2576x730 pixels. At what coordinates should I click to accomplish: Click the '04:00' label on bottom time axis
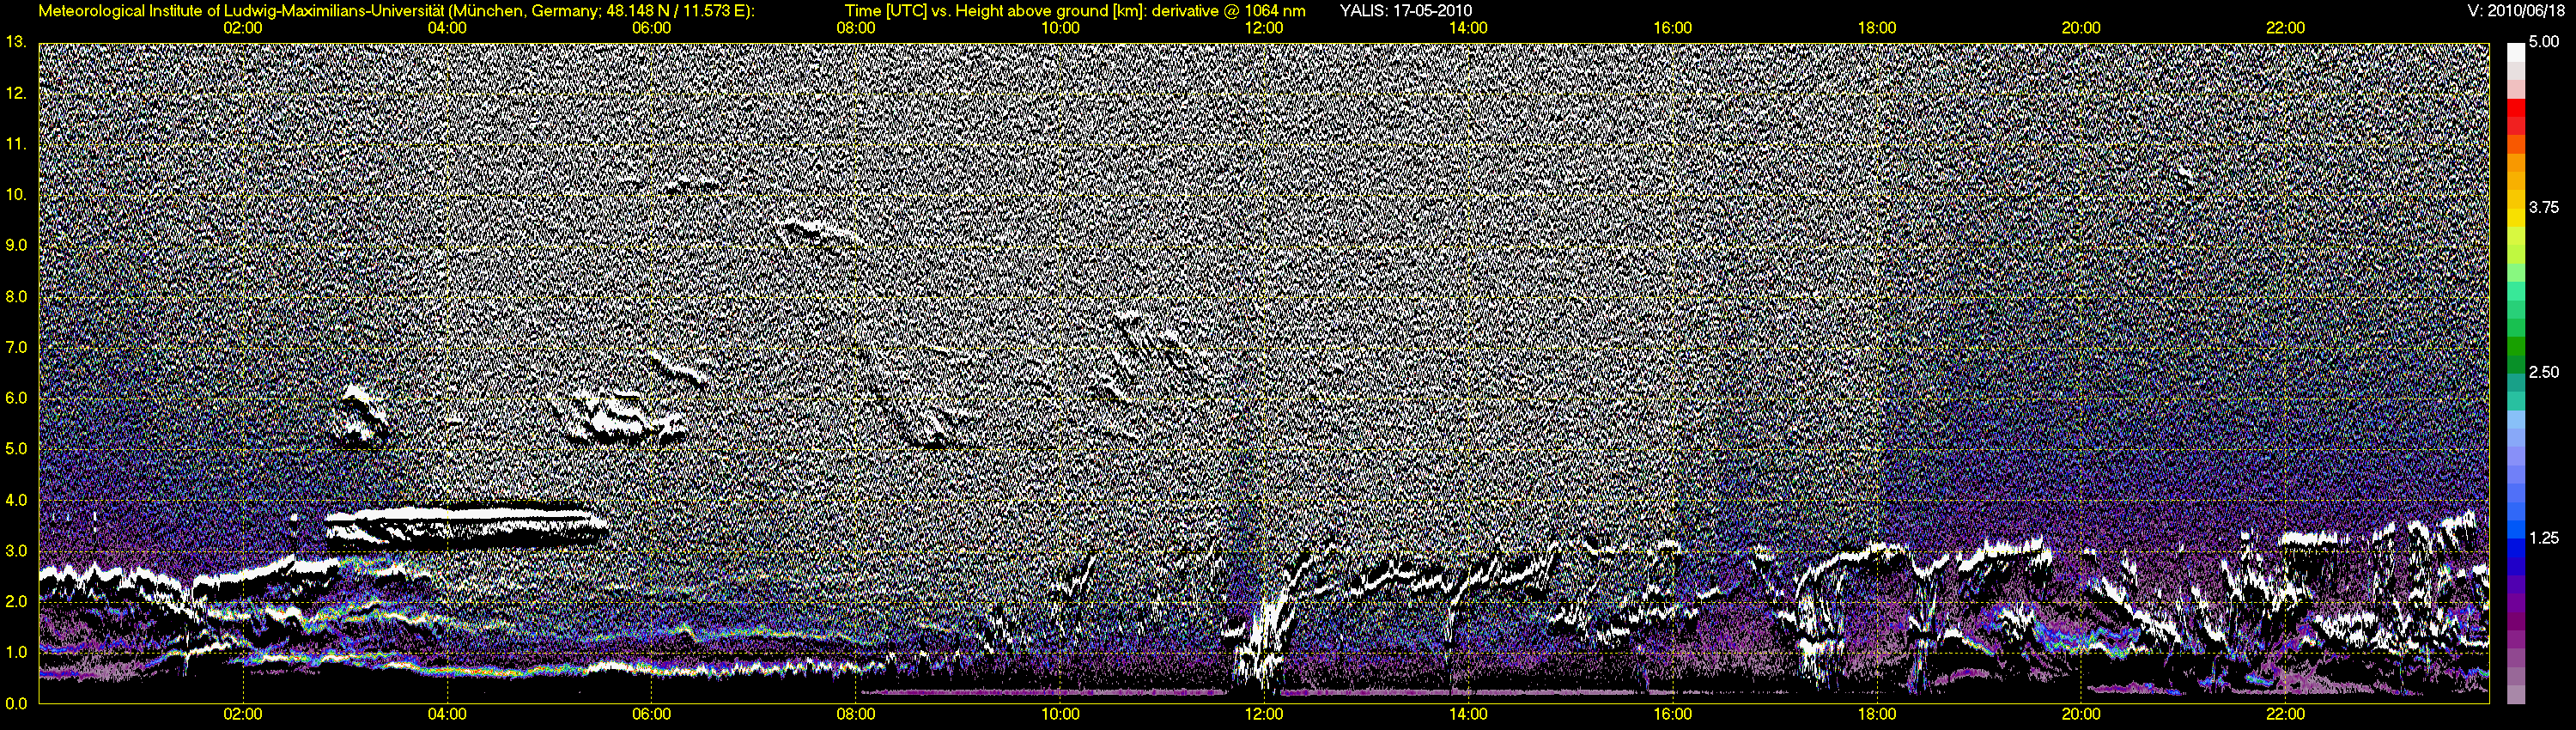[447, 714]
